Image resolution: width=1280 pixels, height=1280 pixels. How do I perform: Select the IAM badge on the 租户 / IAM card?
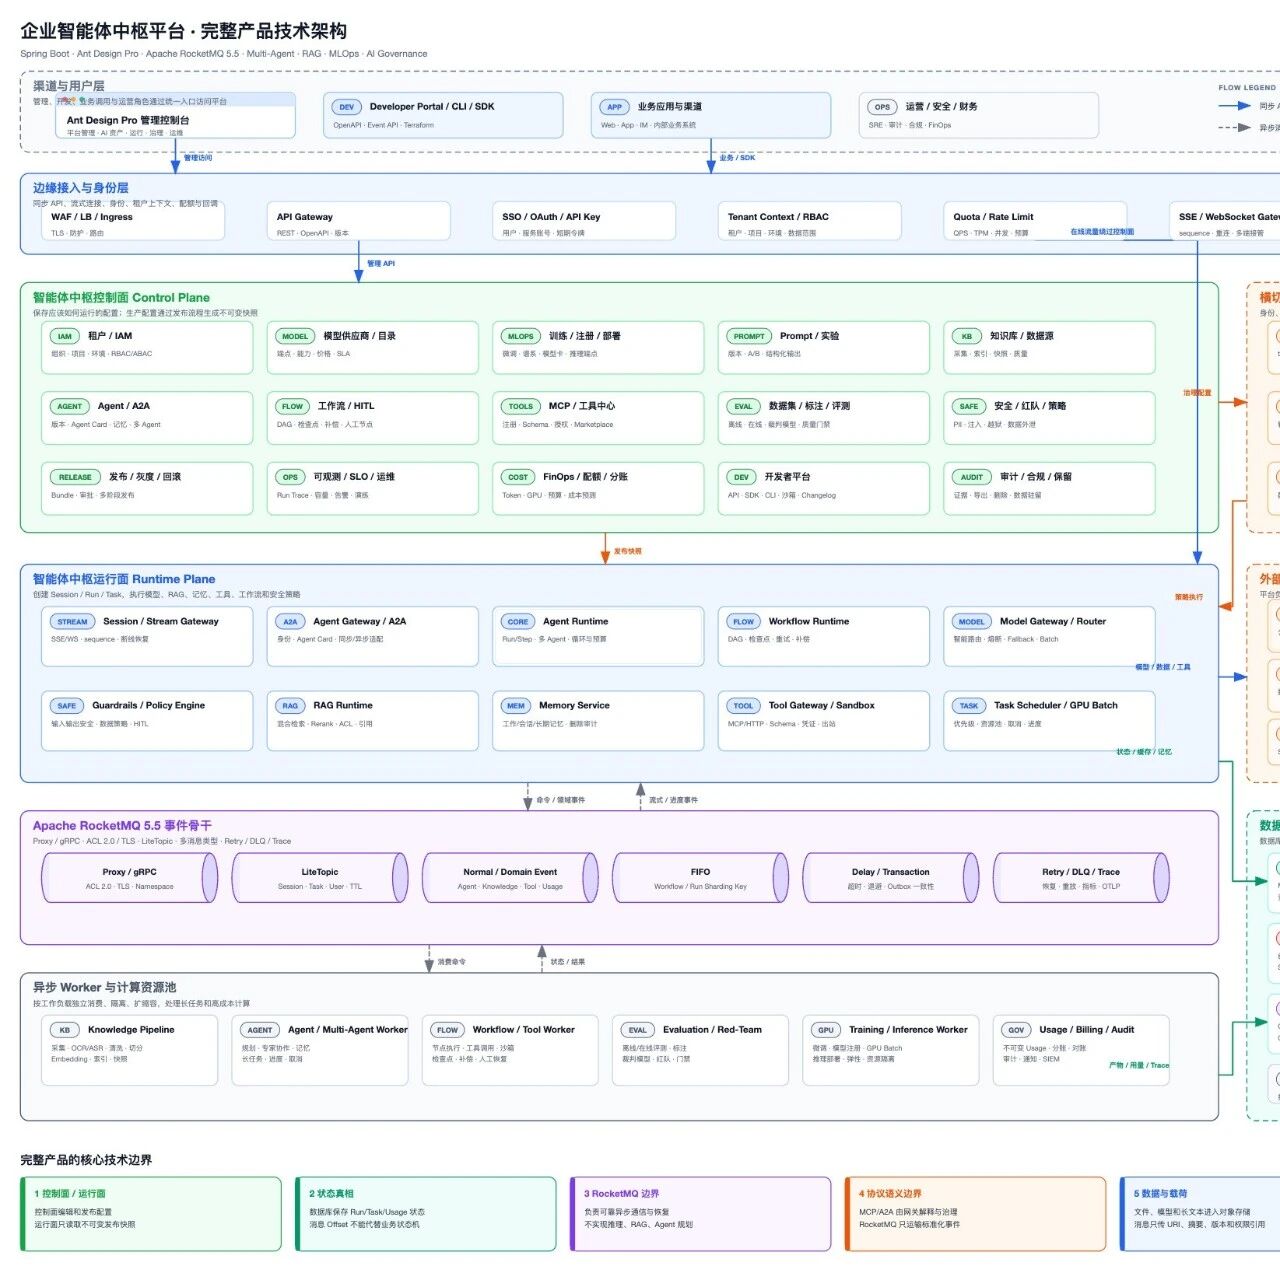tap(65, 337)
